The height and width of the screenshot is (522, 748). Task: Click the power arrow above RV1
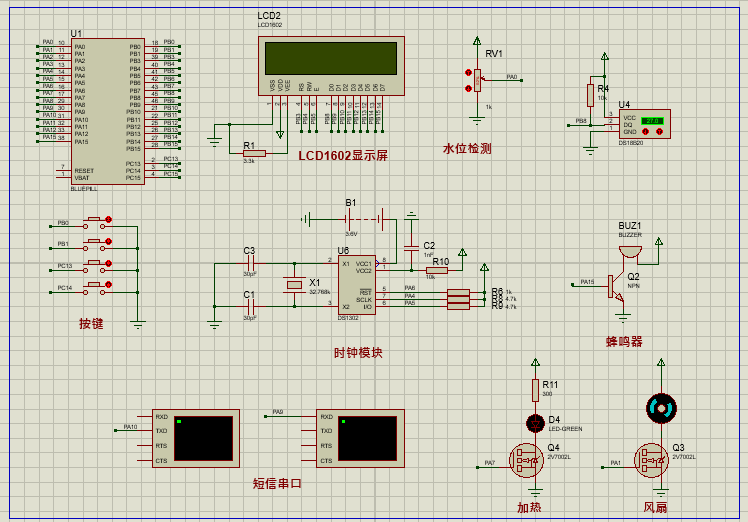coord(477,41)
